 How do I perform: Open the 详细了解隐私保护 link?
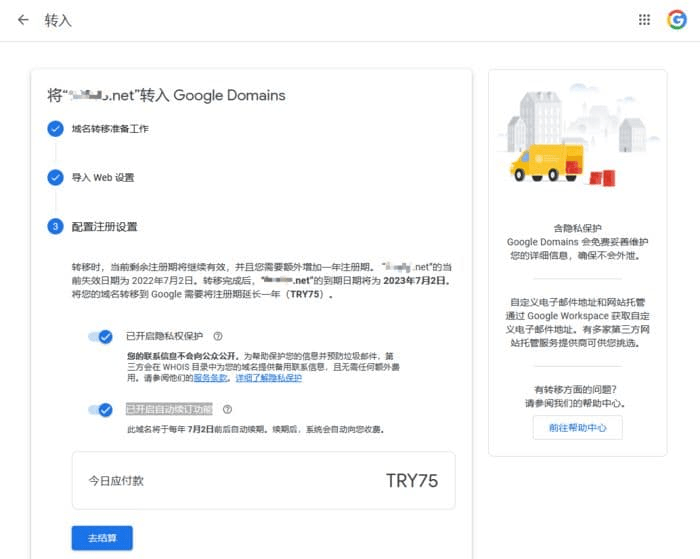click(267, 379)
